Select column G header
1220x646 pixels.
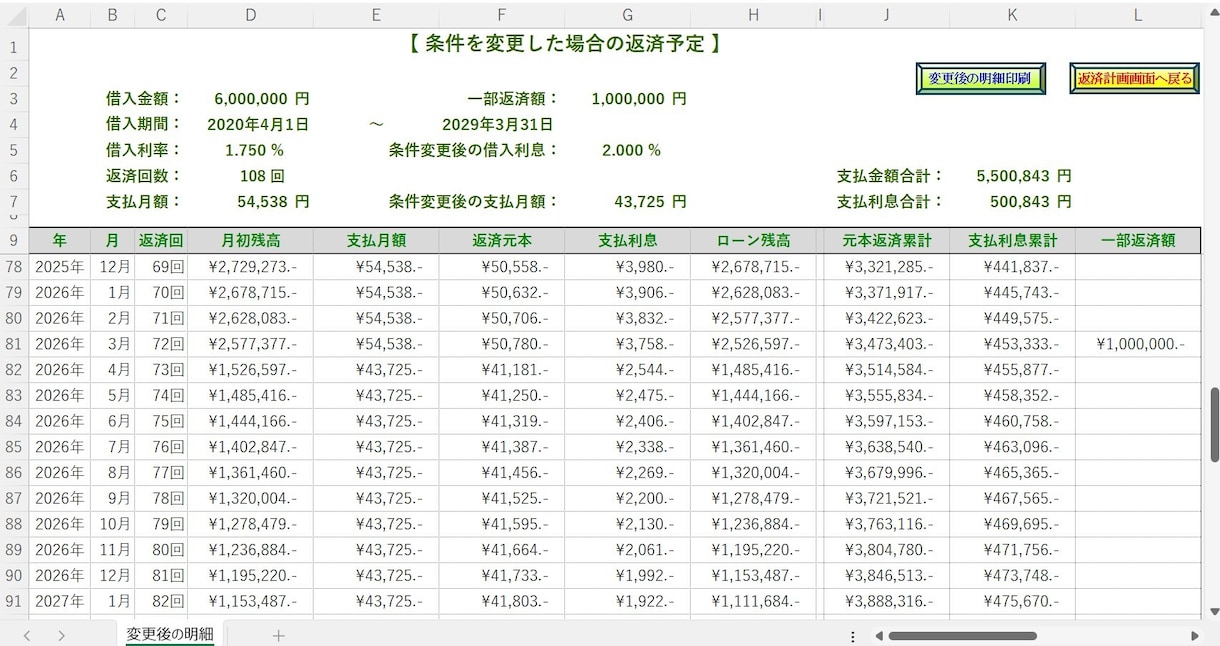coord(627,14)
